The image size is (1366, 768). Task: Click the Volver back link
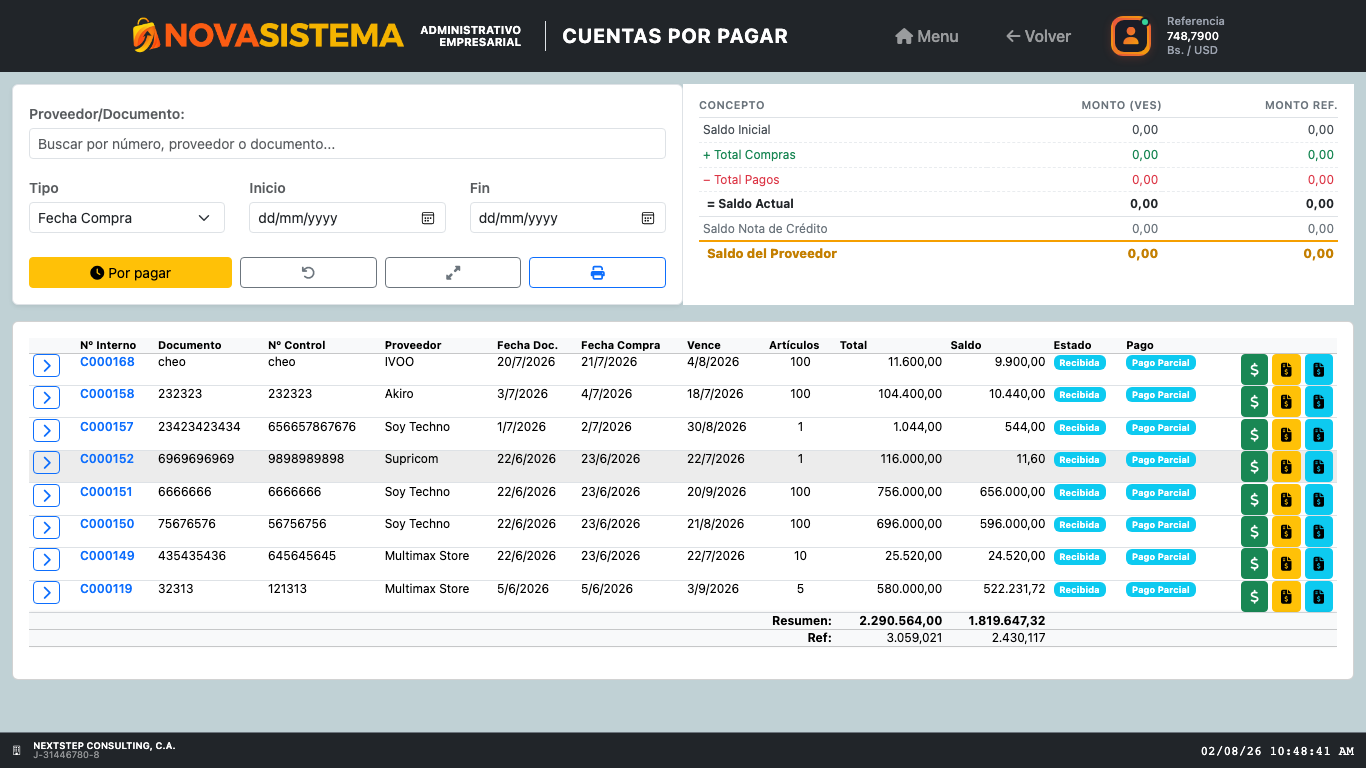pos(1038,36)
